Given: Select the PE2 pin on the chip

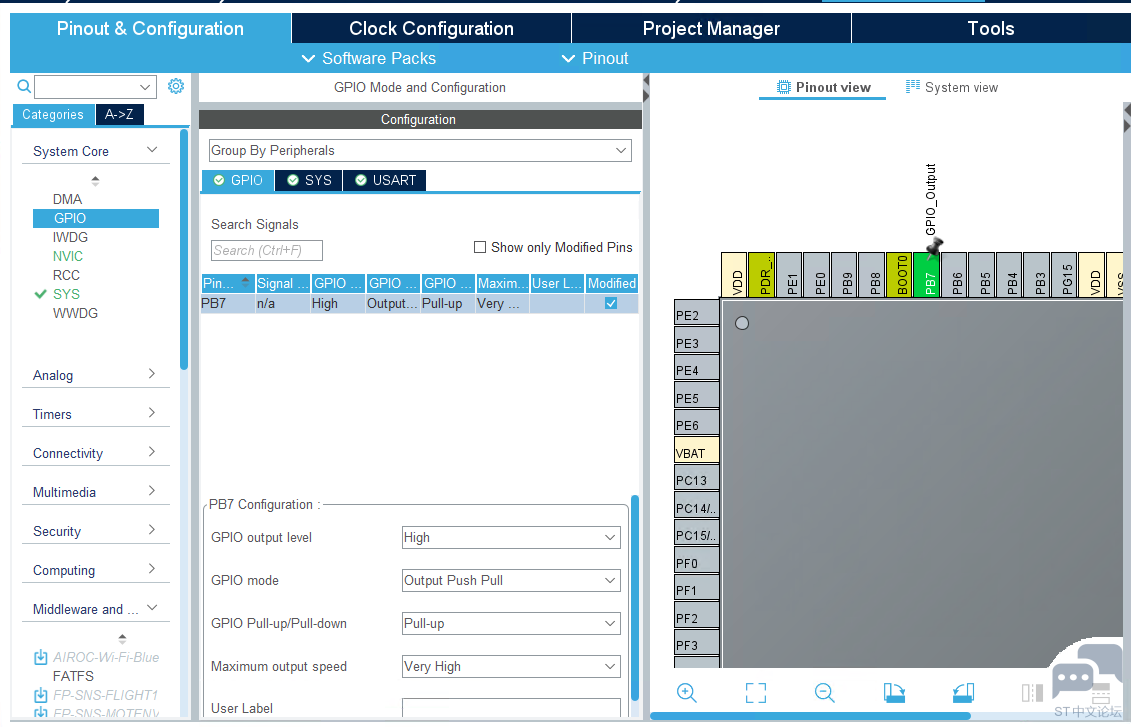Looking at the screenshot, I should tap(697, 312).
